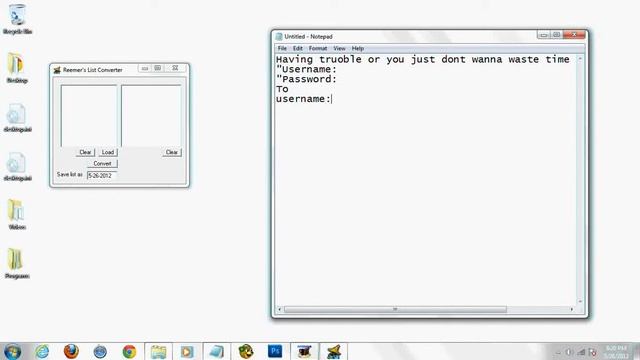Launch Internet Explorer from the taskbar
640x360 pixels.
tap(42, 351)
